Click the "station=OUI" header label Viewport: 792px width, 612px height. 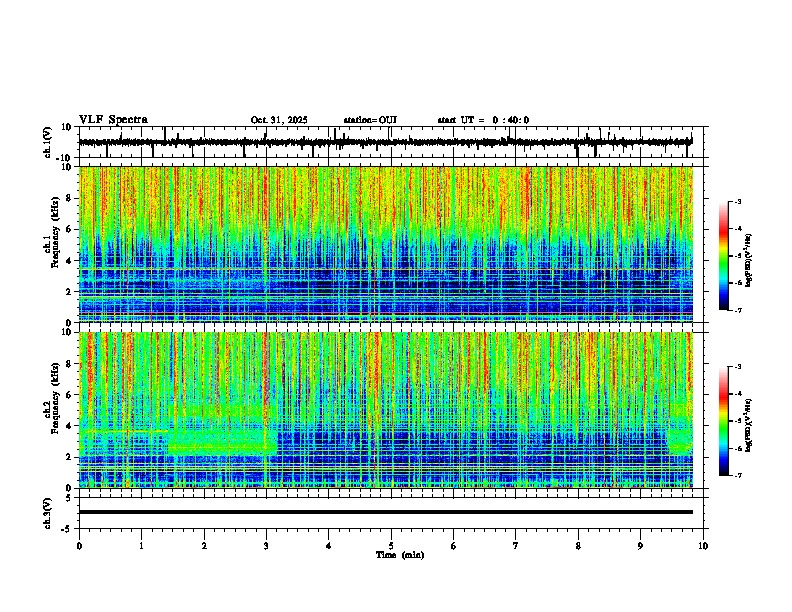tap(370, 120)
